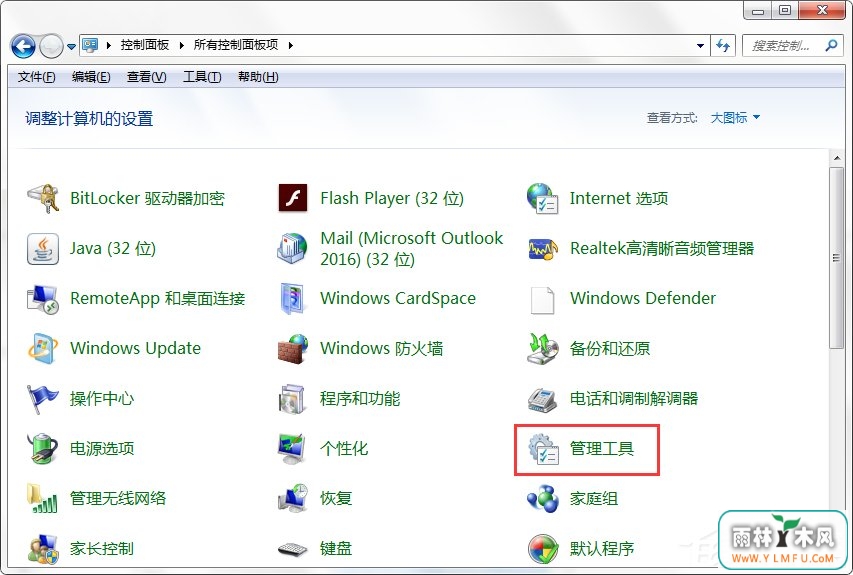Open the Internet 选项 globe icon

pyautogui.click(x=542, y=198)
